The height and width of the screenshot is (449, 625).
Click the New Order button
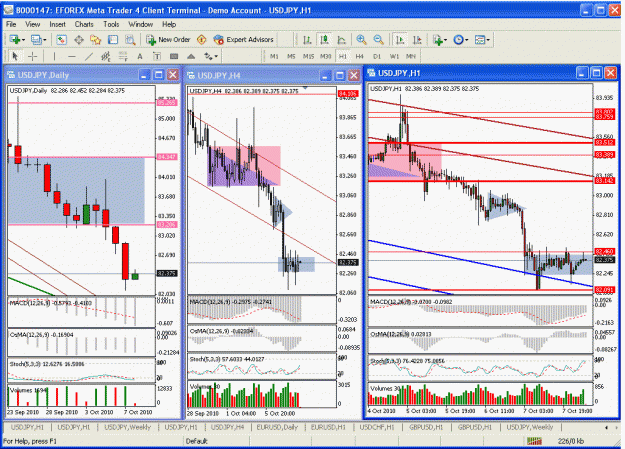pyautogui.click(x=168, y=39)
